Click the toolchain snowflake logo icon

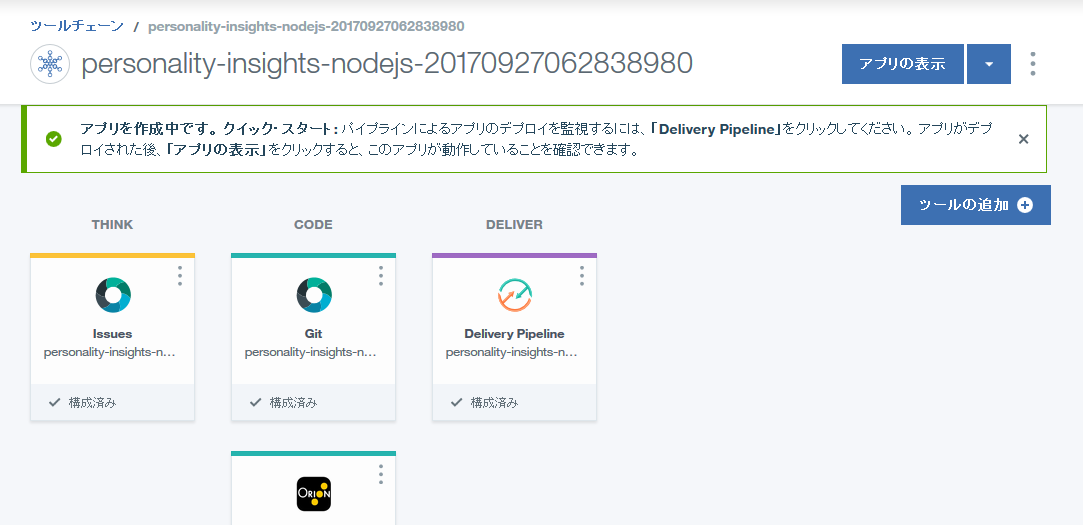50,64
